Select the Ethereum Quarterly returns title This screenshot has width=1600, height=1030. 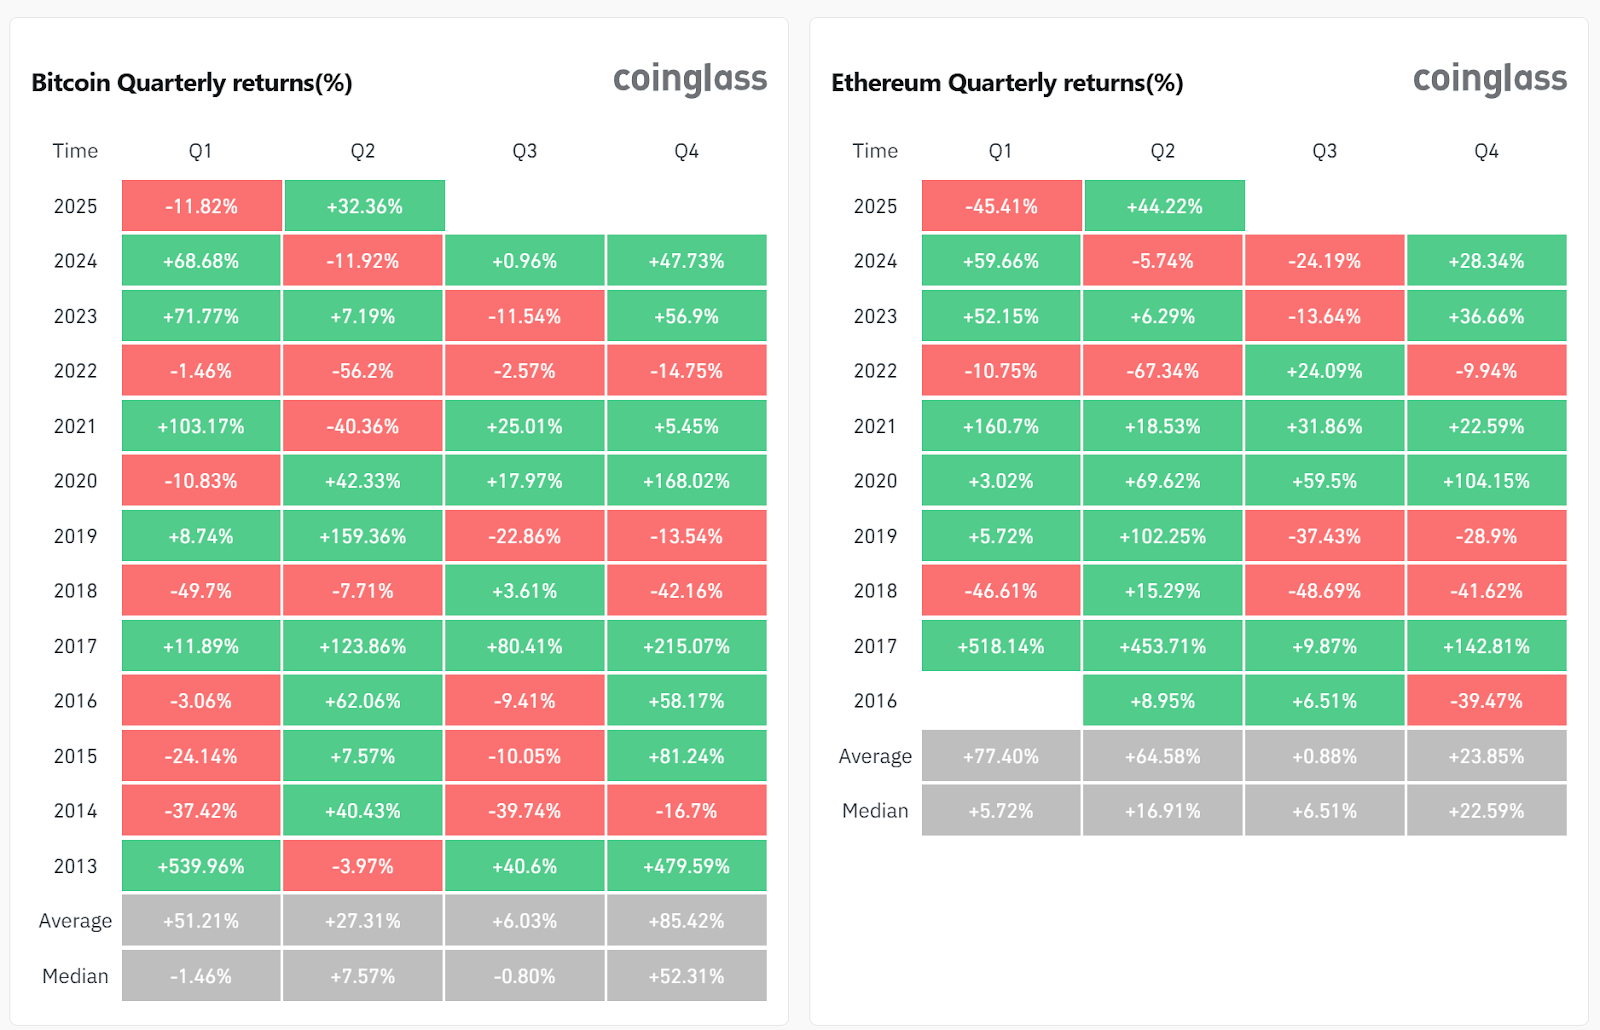pyautogui.click(x=1007, y=83)
